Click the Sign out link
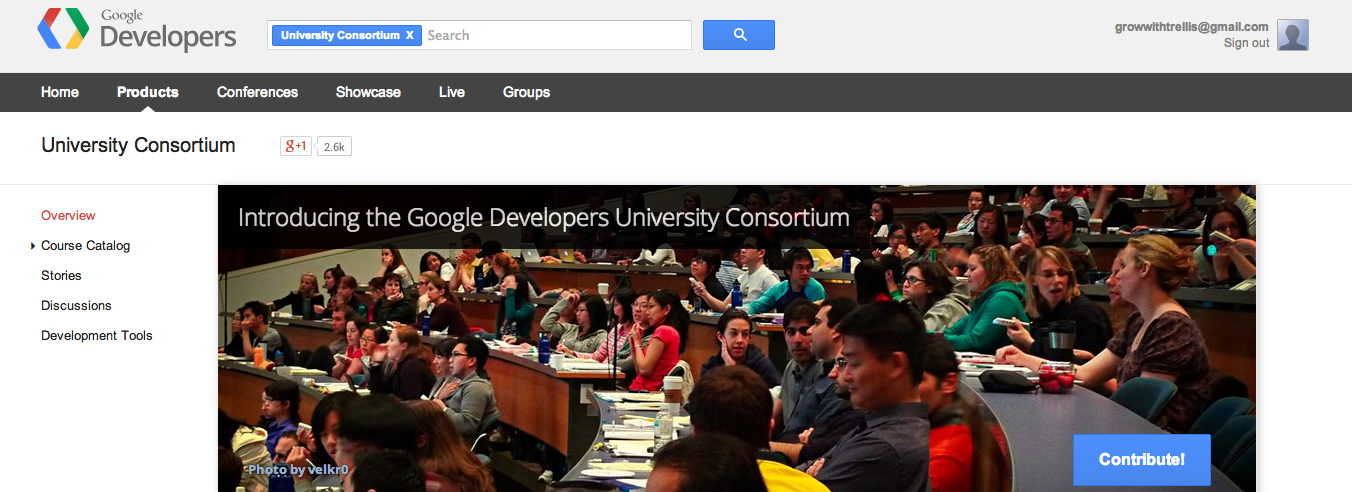 (1246, 43)
